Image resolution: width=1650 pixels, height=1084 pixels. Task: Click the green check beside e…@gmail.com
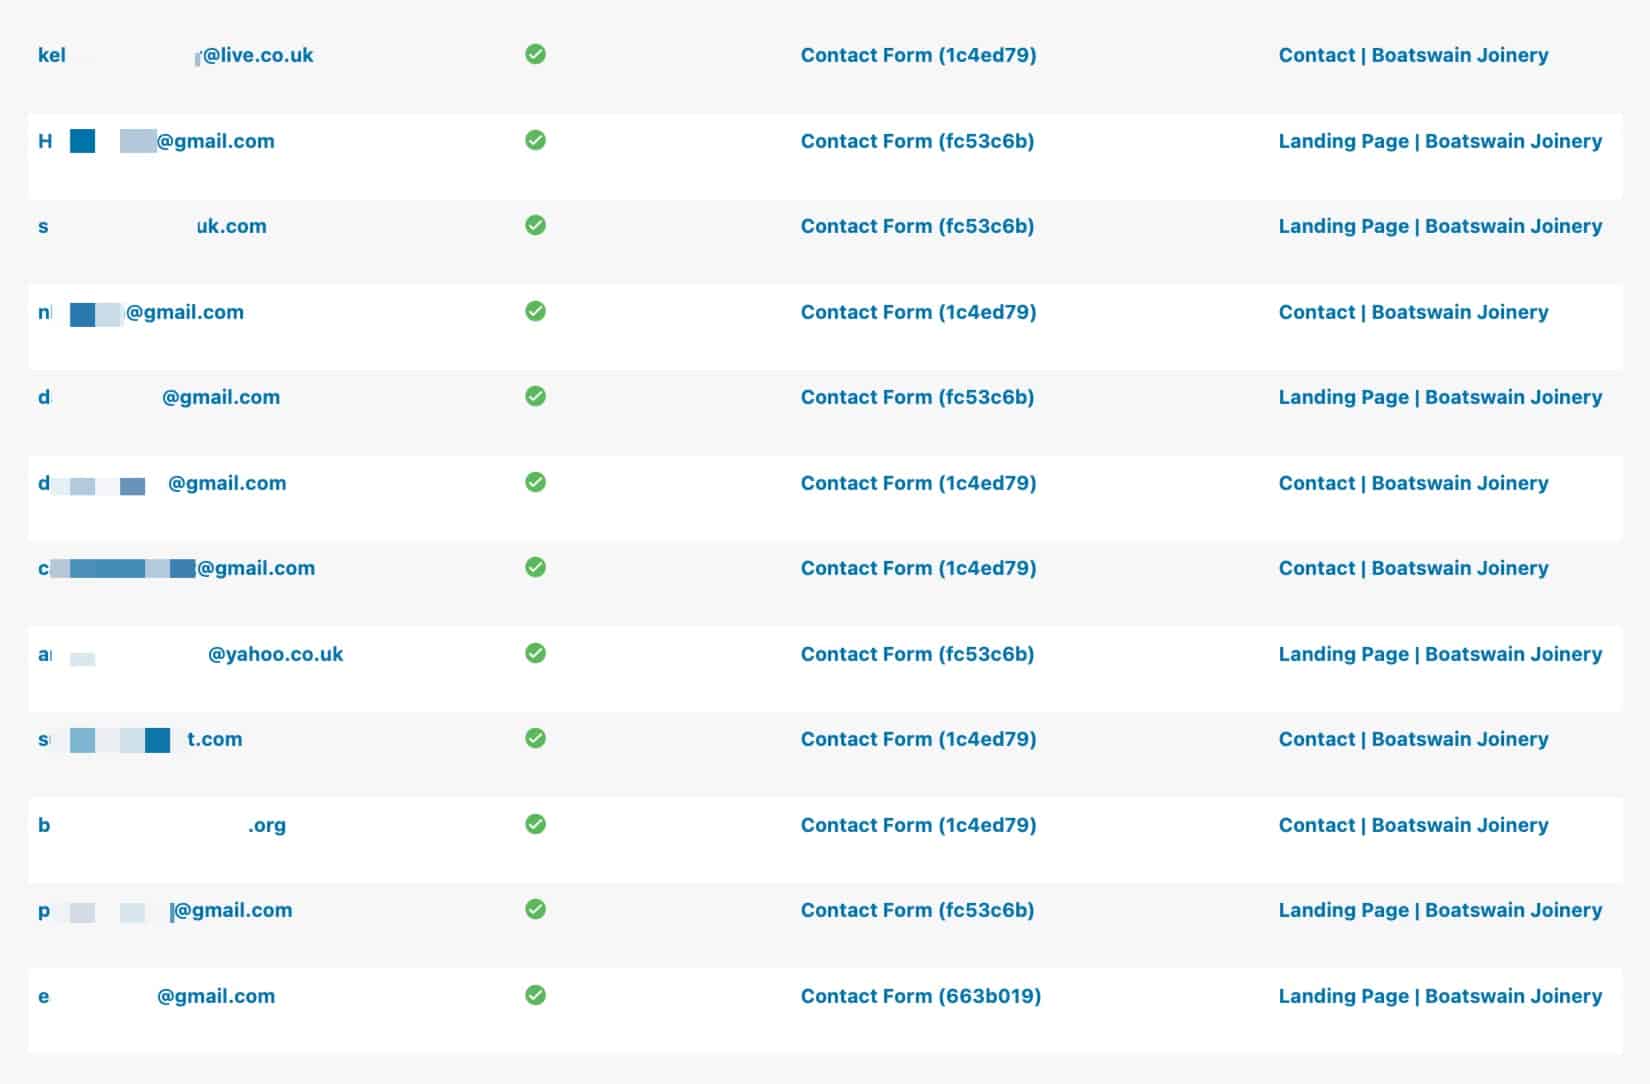coord(536,995)
